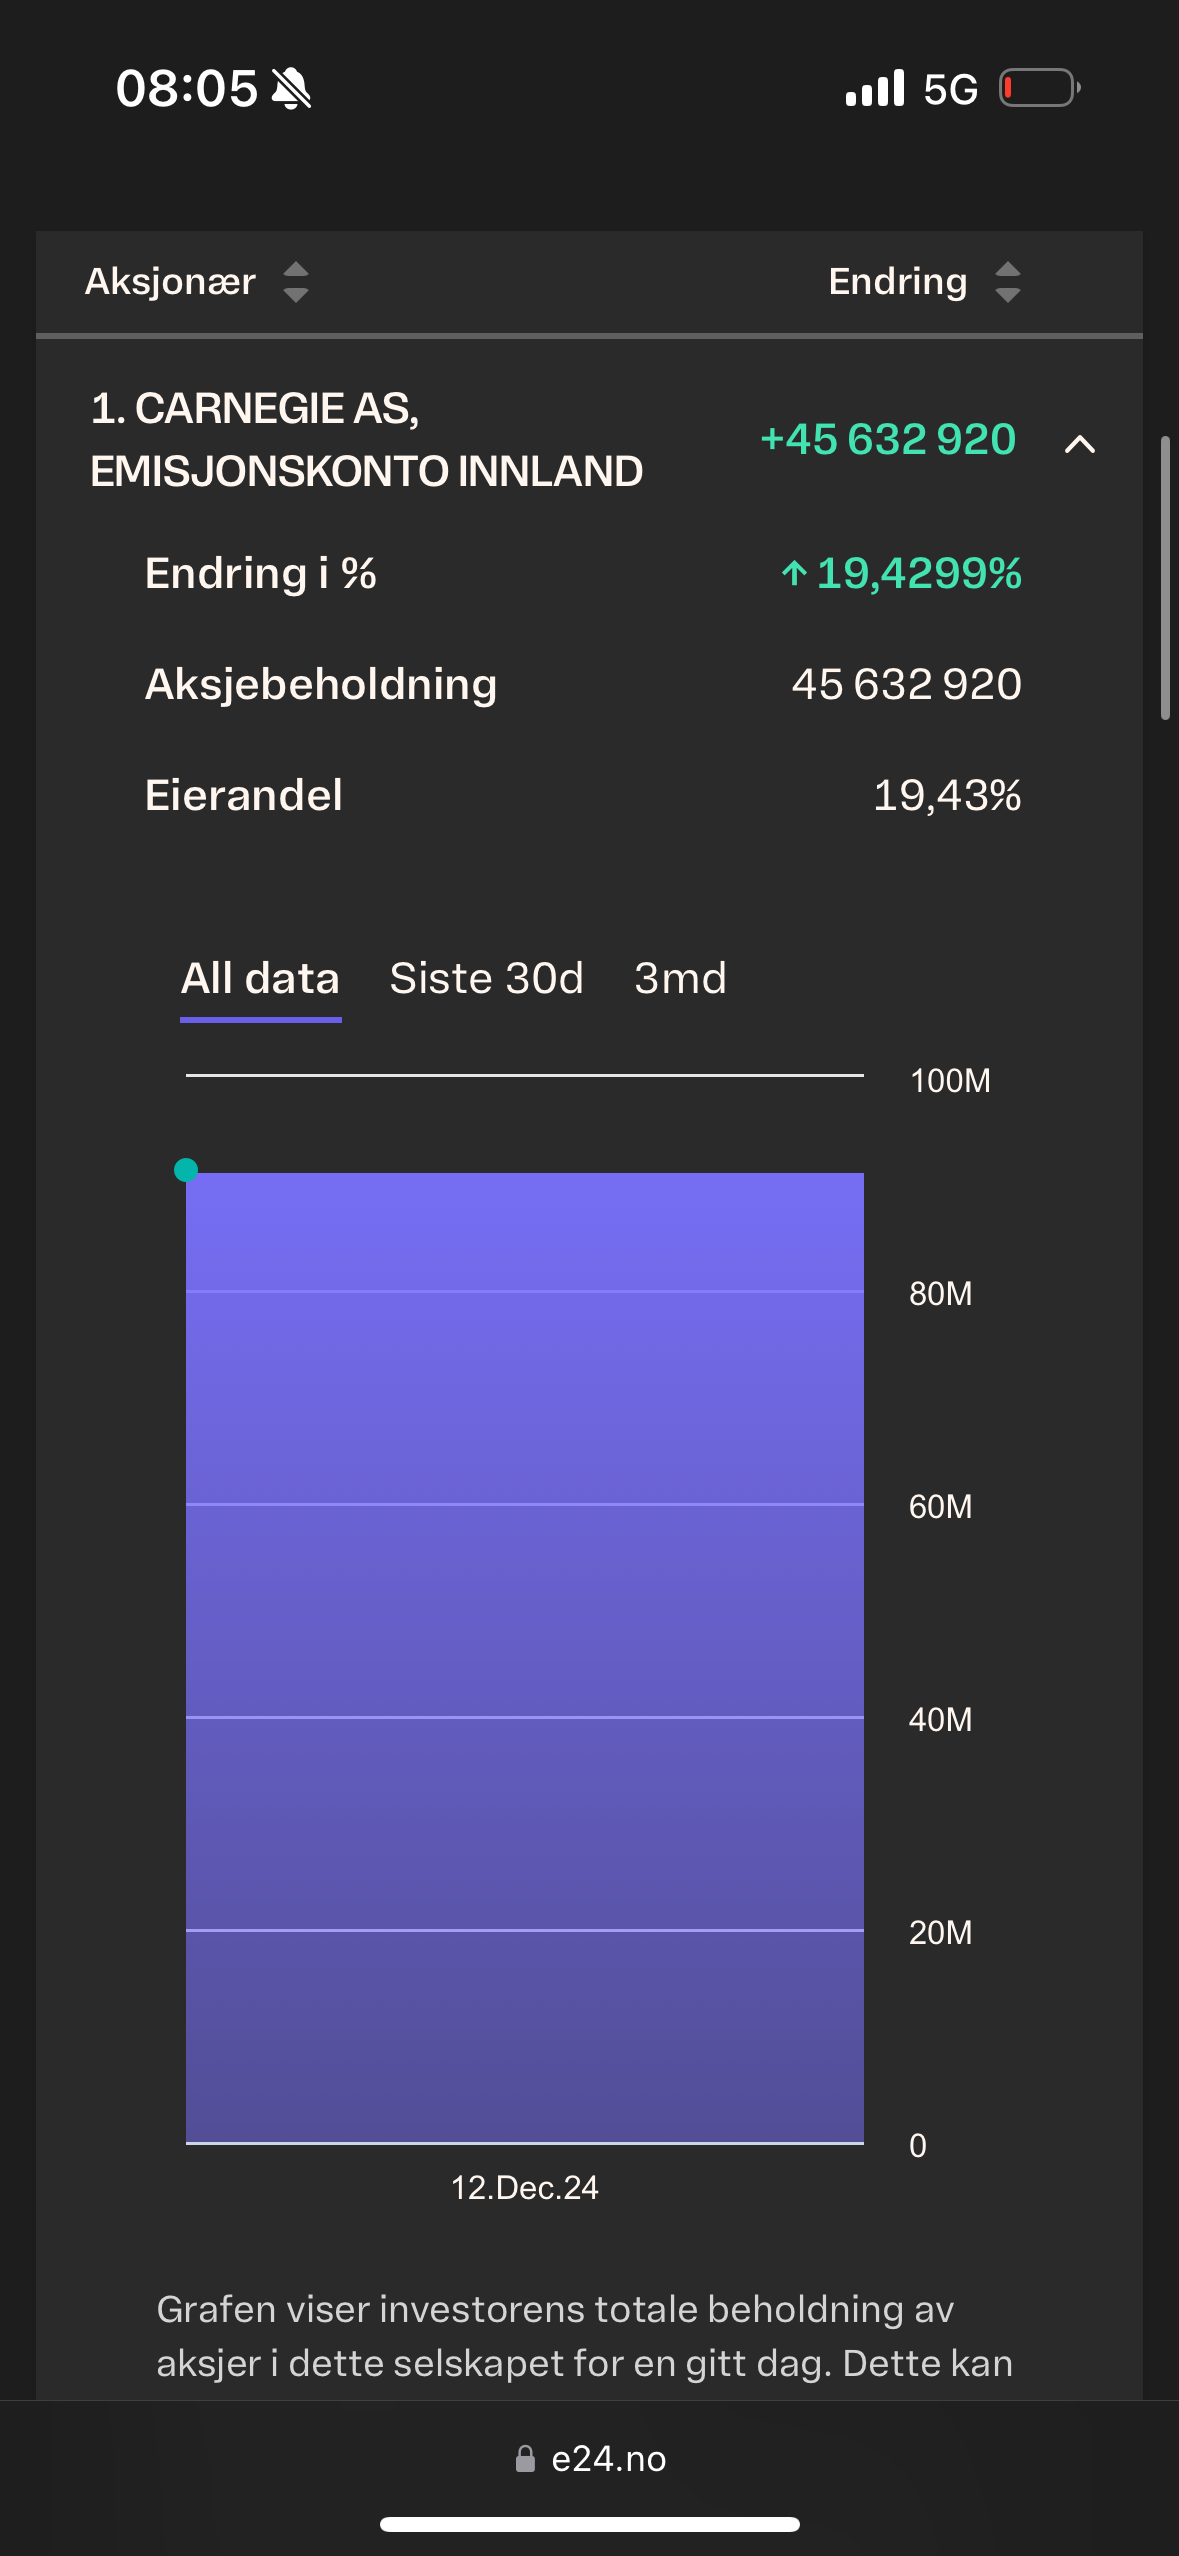Tap the padlock icon beside e24.no

(525, 2459)
